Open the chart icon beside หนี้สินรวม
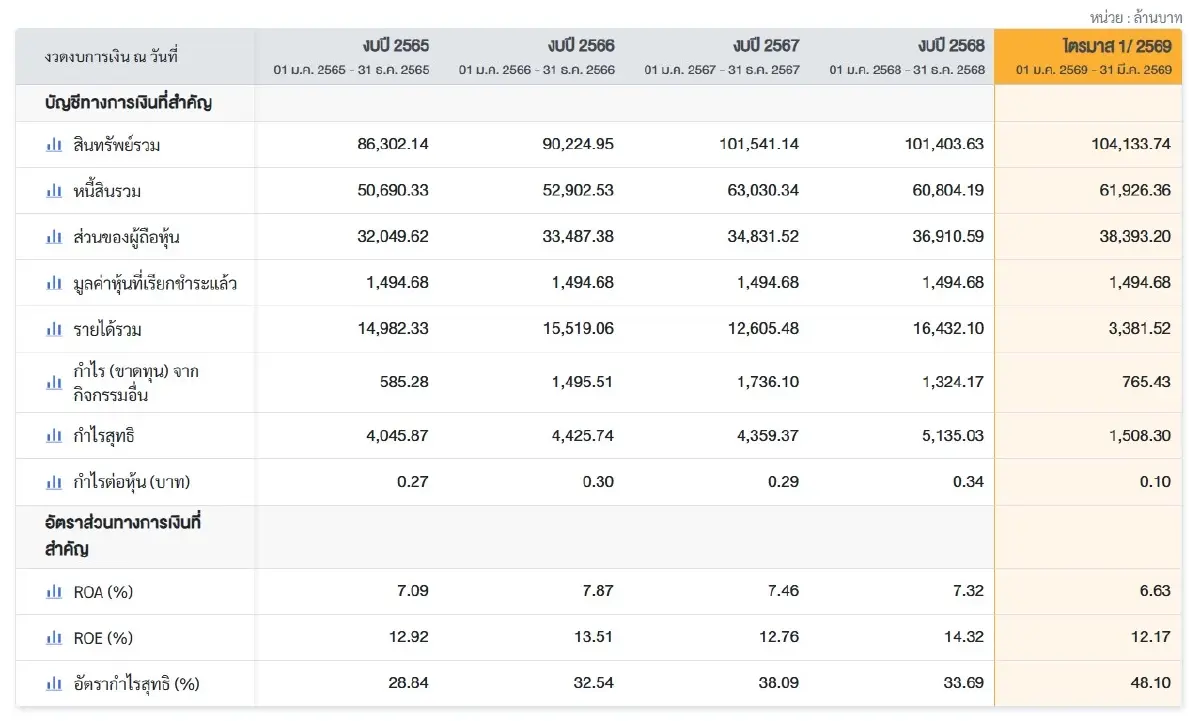 pos(54,191)
